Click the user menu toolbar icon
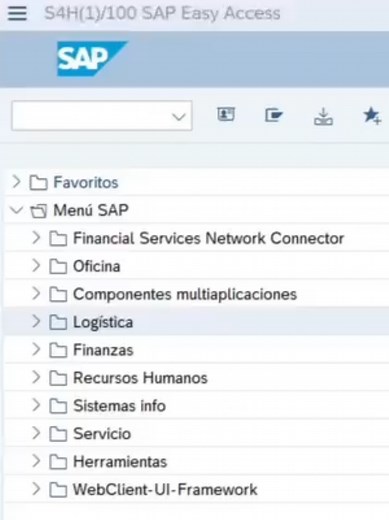 [x=226, y=115]
